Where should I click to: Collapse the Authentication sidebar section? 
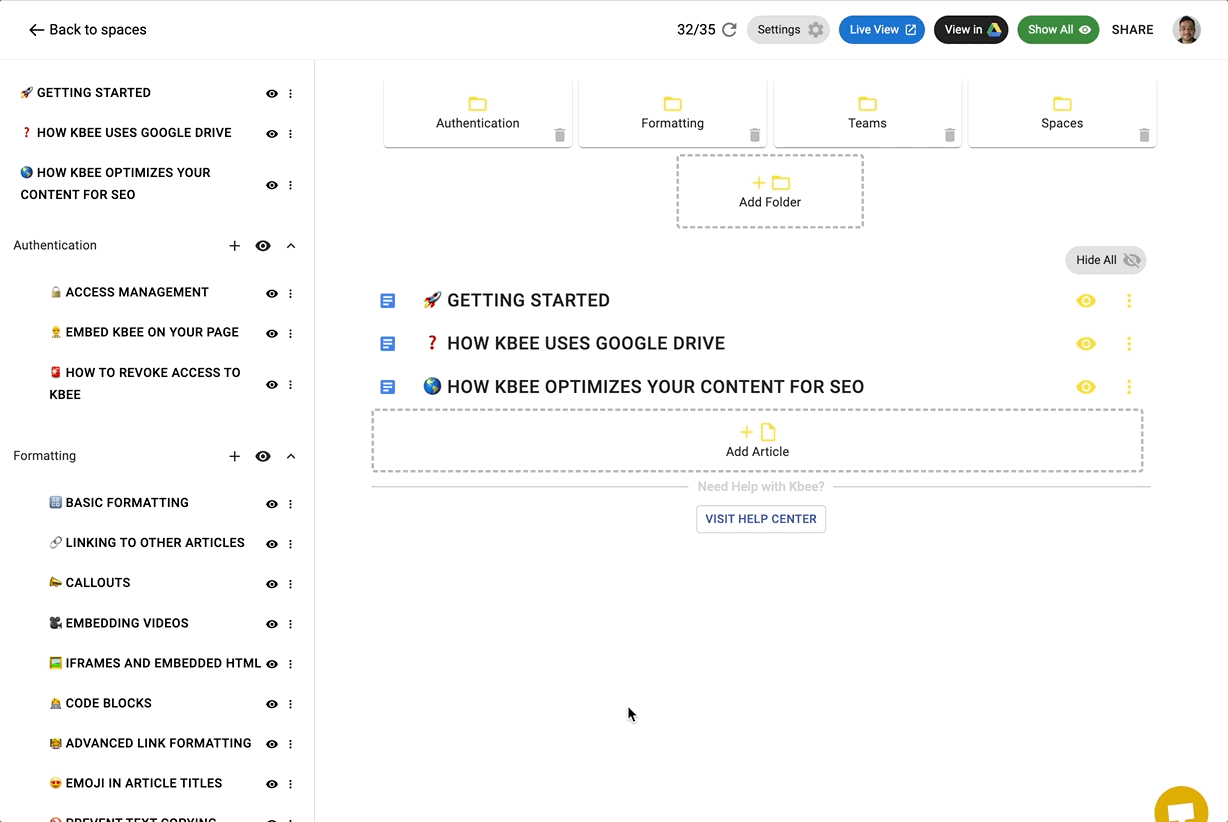point(291,246)
